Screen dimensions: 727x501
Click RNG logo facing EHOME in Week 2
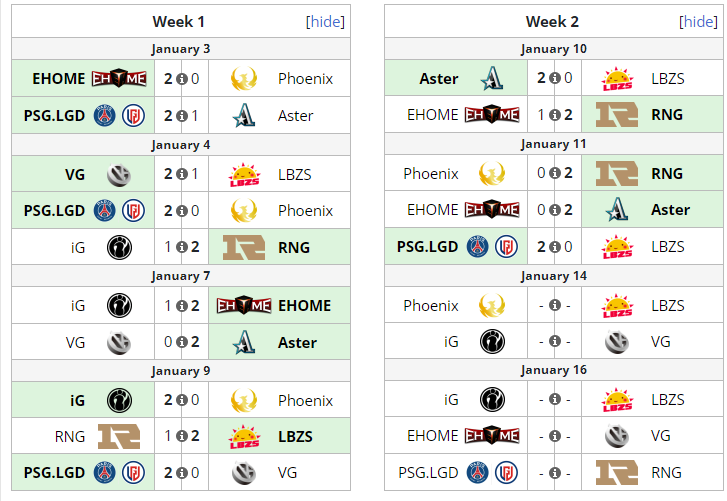coord(617,114)
